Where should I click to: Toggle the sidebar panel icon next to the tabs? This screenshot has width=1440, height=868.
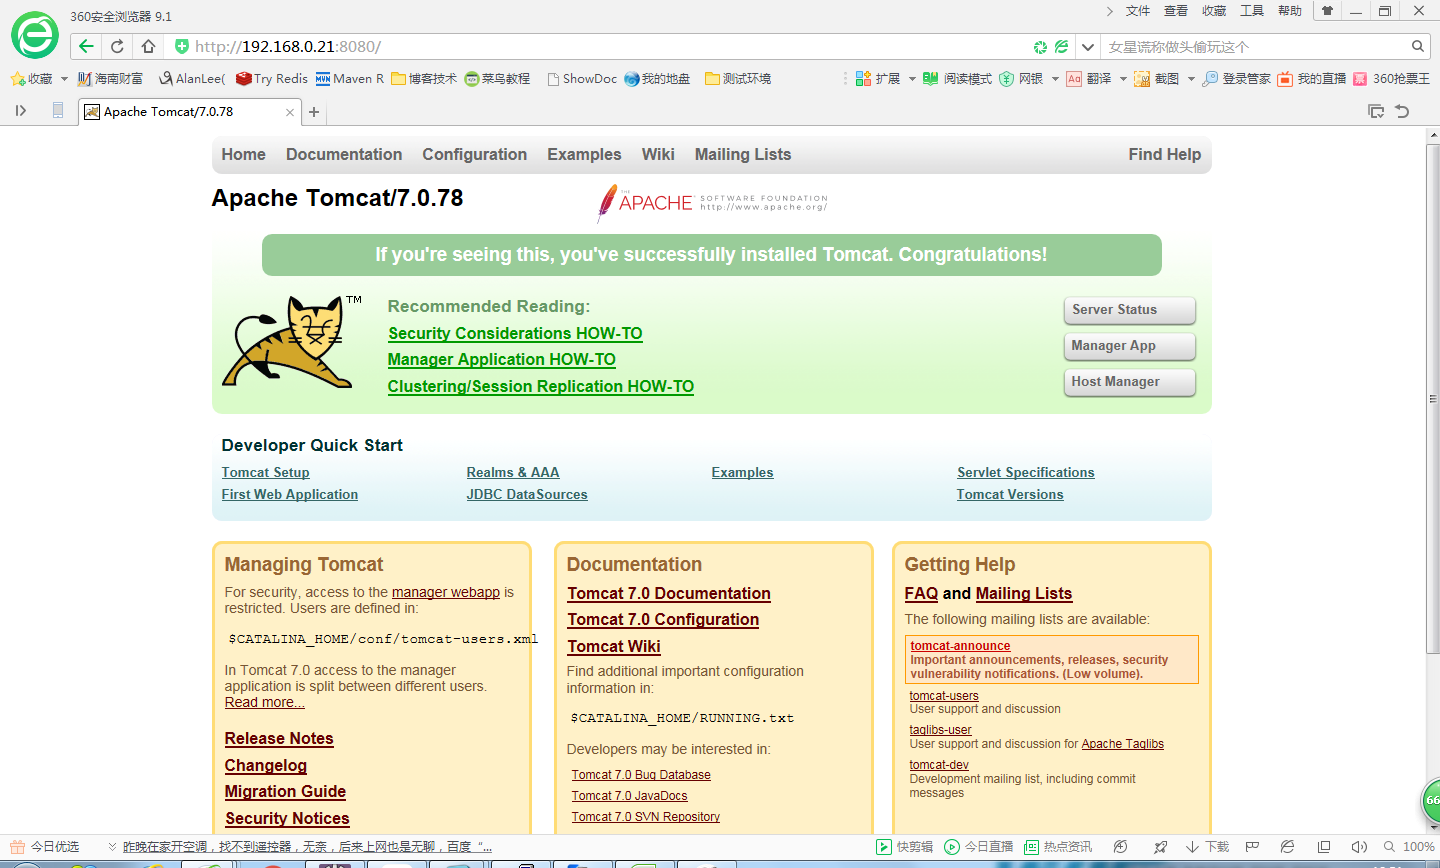[20, 111]
